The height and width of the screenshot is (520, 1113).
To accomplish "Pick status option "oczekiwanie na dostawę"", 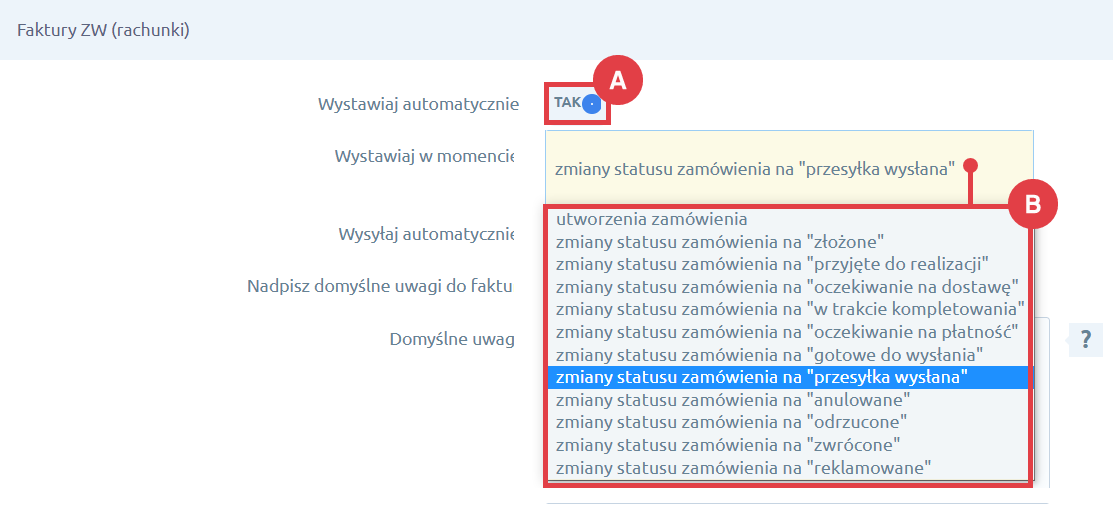I will [x=789, y=287].
